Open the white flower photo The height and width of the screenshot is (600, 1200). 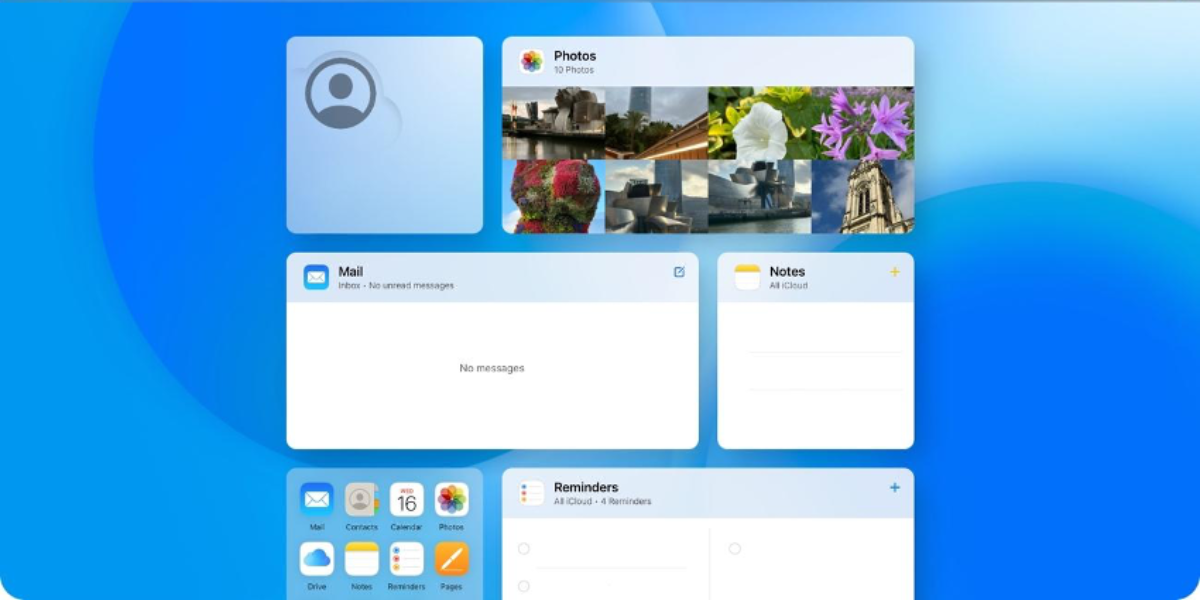[759, 123]
